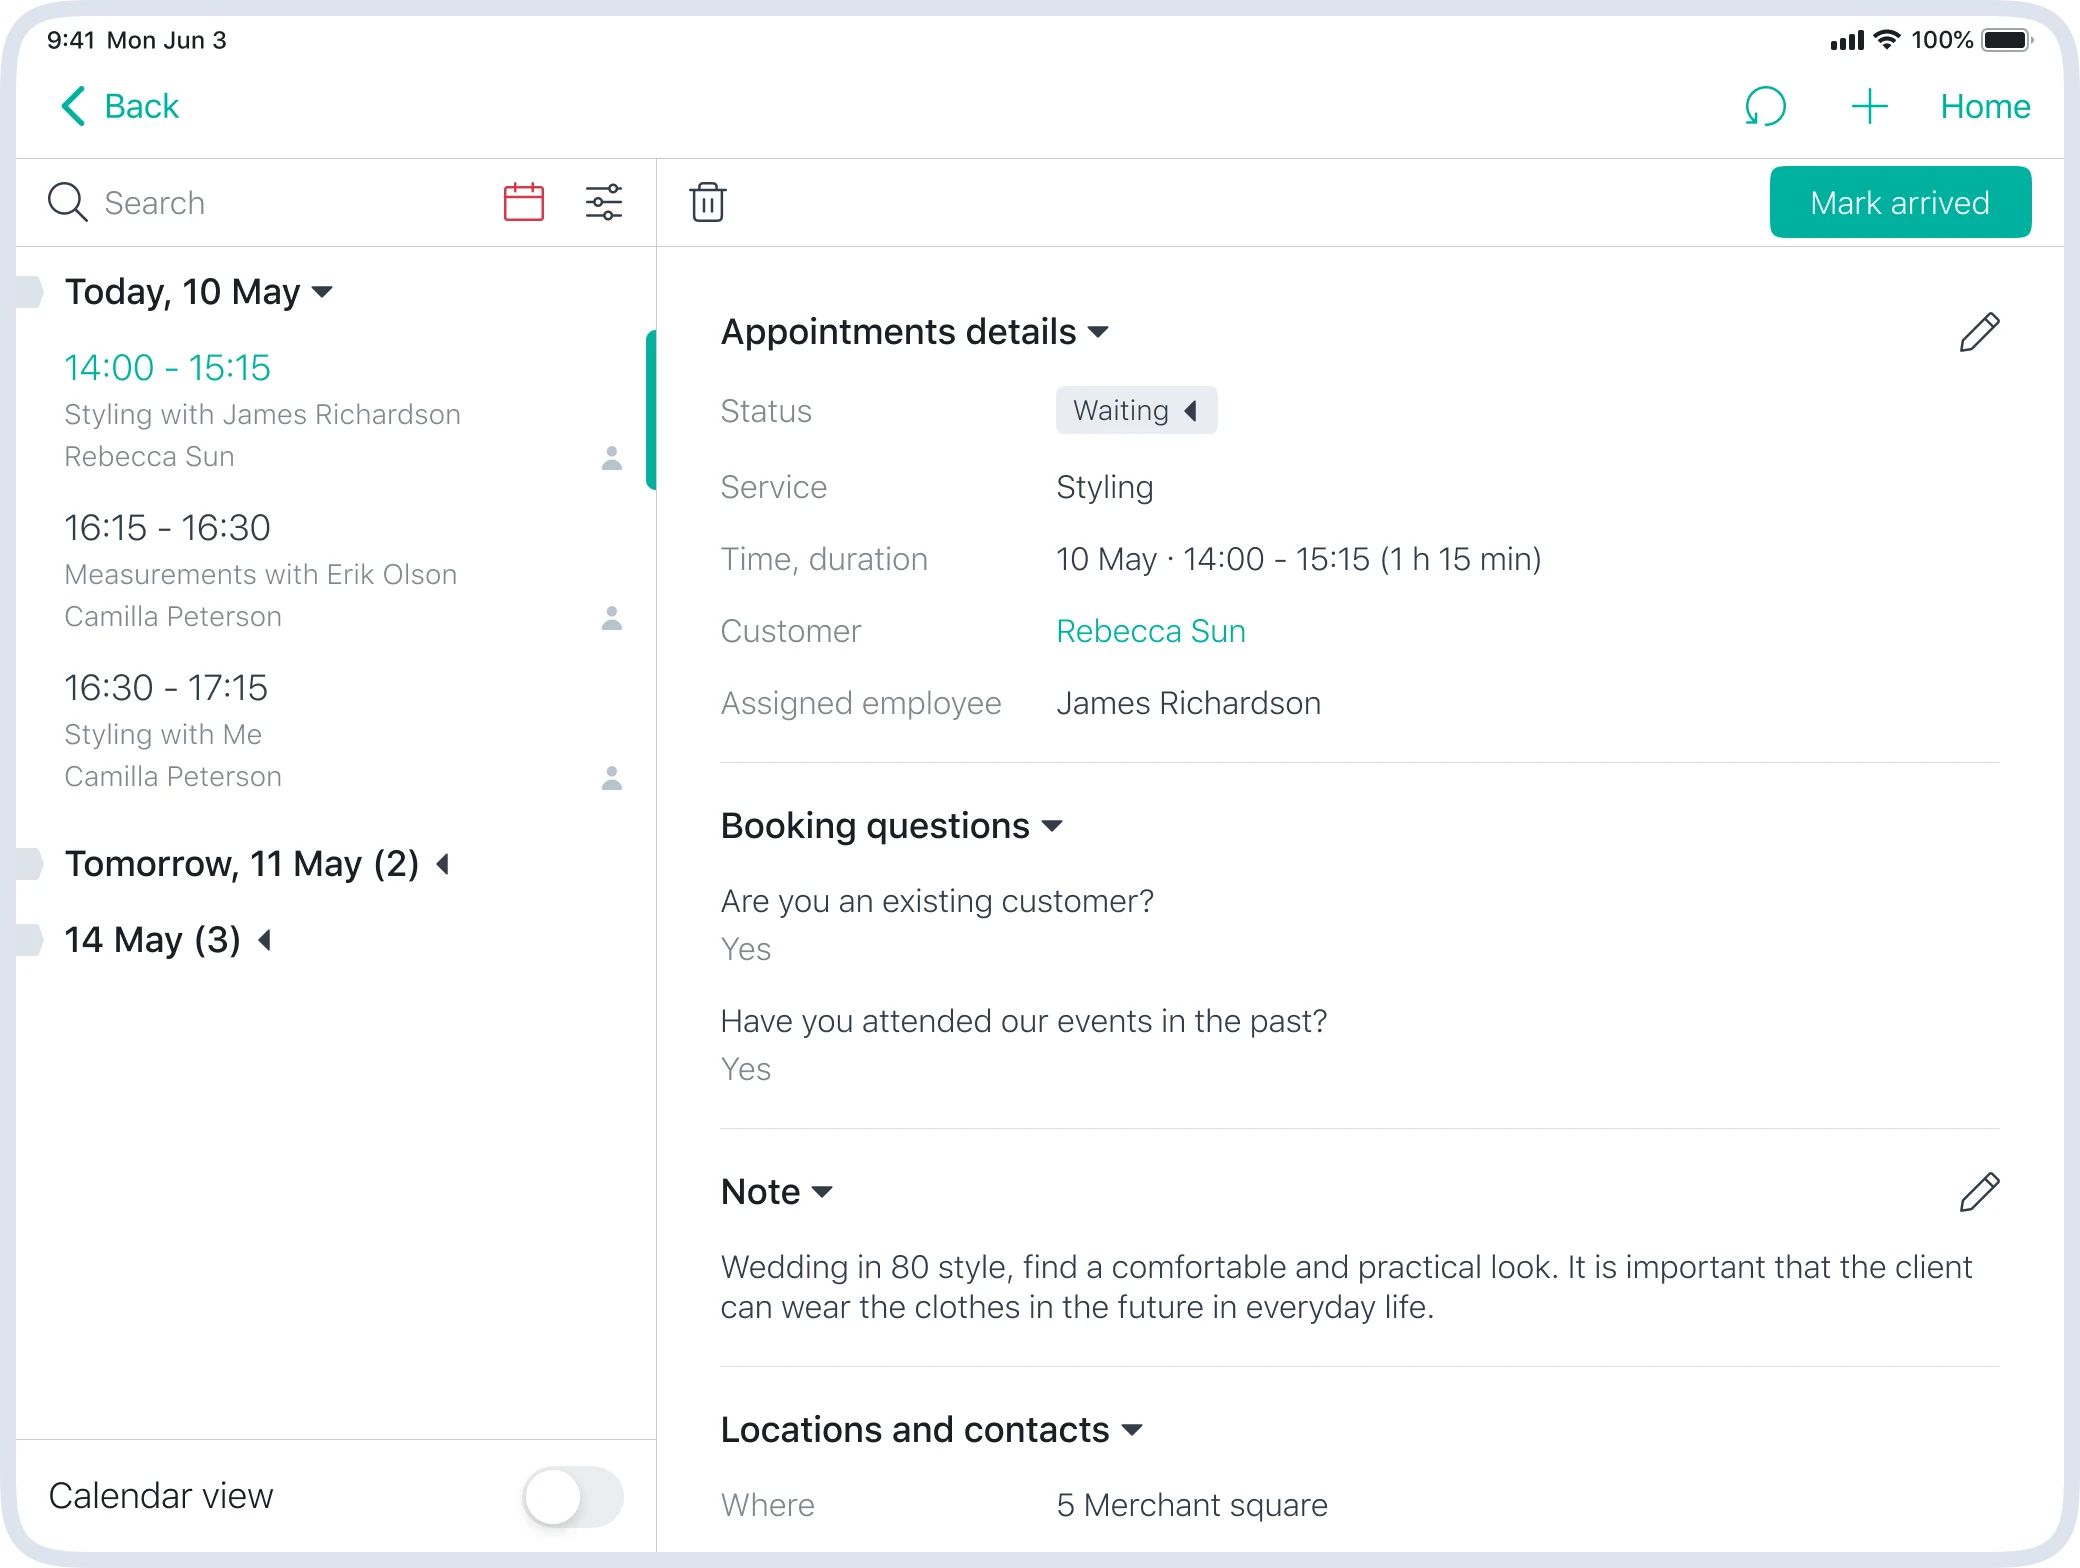Click the Mark arrived button

click(1900, 202)
